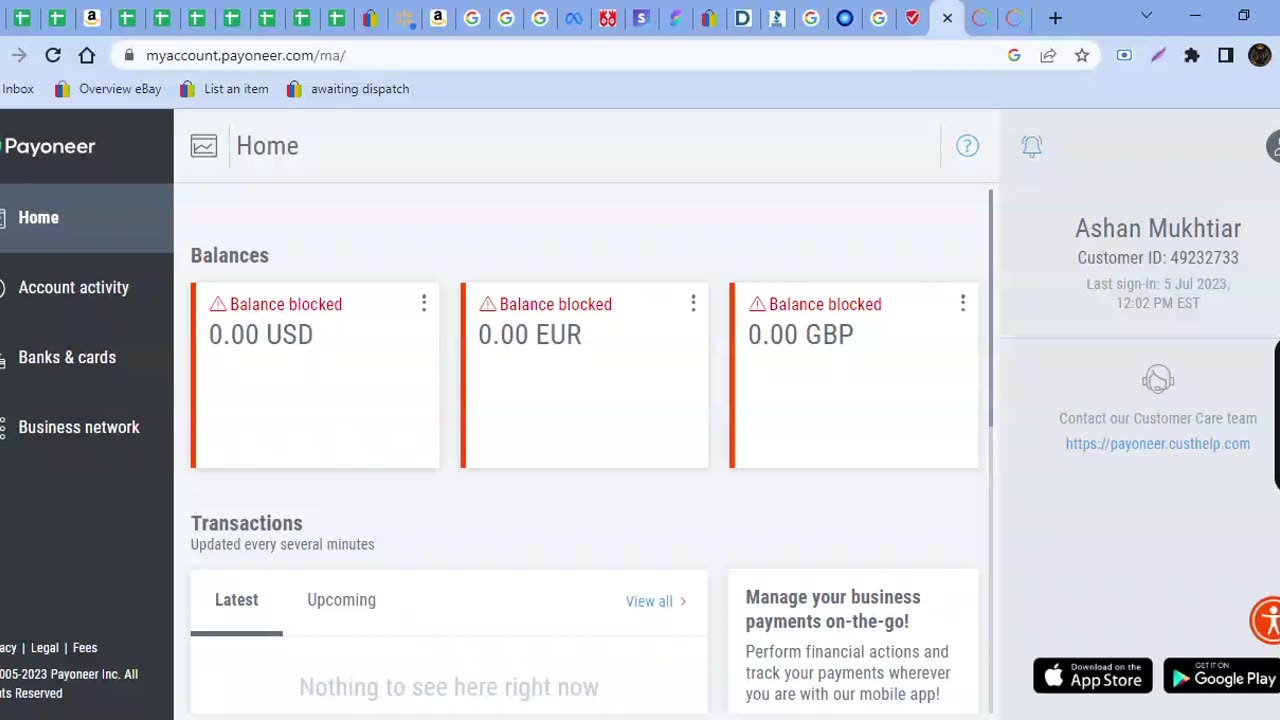Open the awaiting dispatch bookmark
Image resolution: width=1280 pixels, height=720 pixels.
coord(348,89)
